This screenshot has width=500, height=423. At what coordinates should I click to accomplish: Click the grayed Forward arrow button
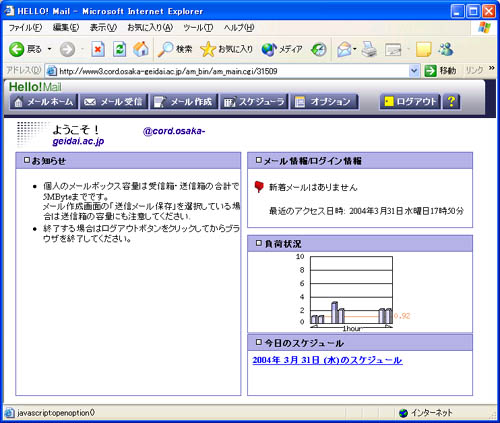point(67,50)
